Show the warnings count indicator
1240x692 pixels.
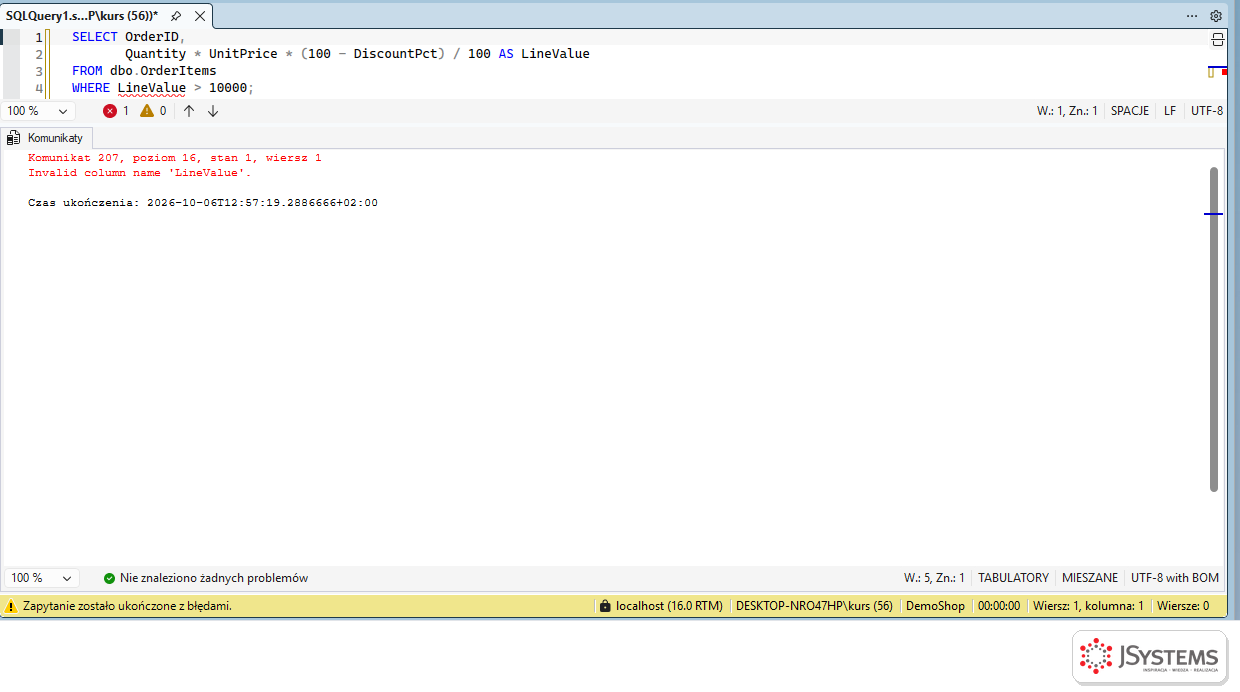click(x=153, y=111)
